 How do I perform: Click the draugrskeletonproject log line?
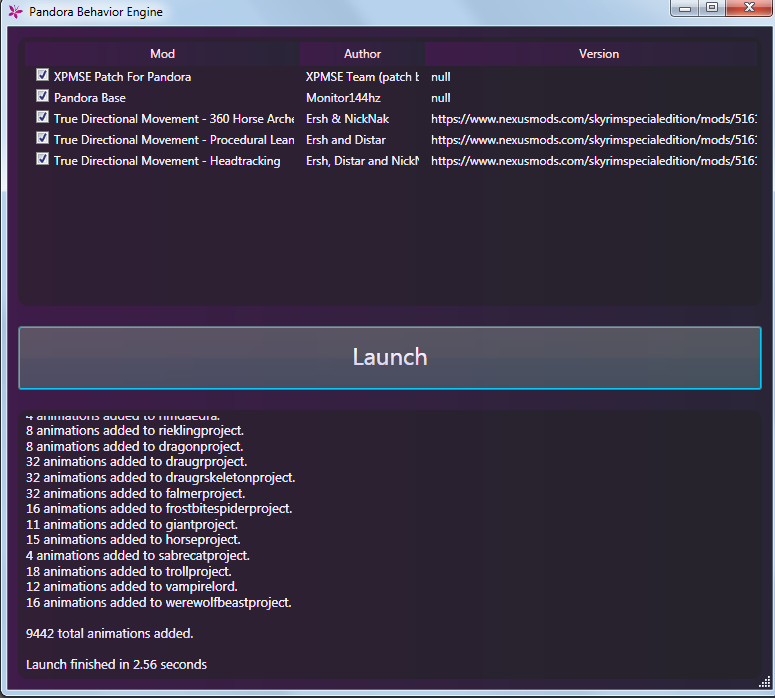point(161,478)
